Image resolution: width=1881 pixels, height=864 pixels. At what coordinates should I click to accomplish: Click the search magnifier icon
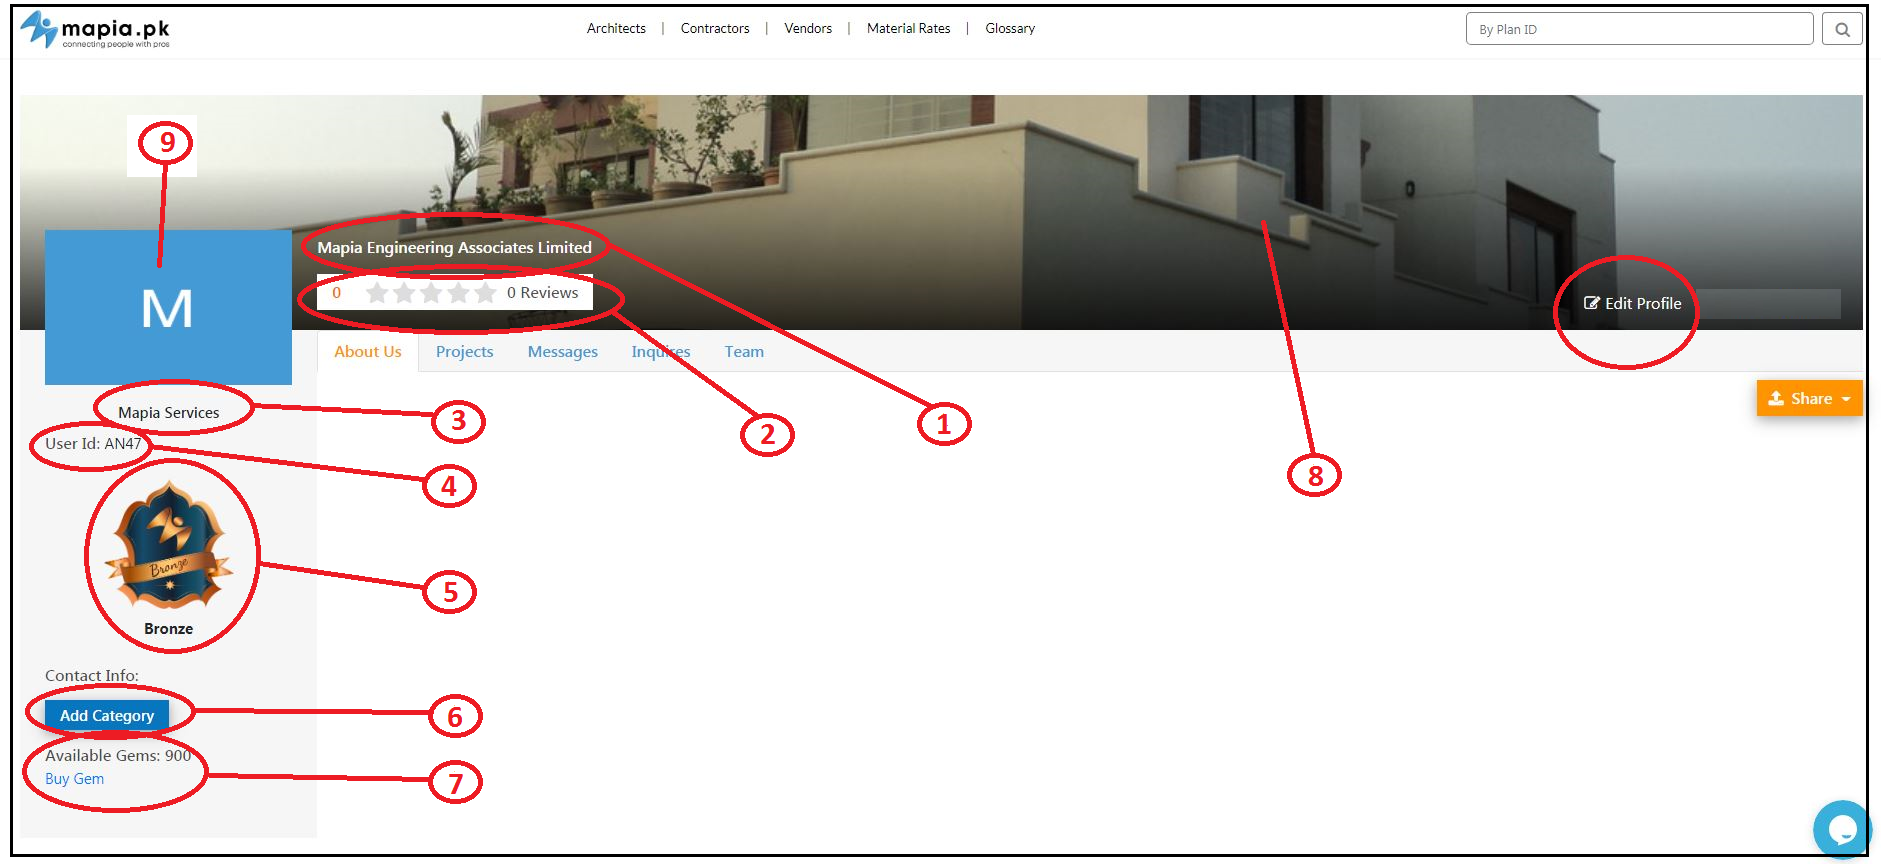pyautogui.click(x=1842, y=29)
